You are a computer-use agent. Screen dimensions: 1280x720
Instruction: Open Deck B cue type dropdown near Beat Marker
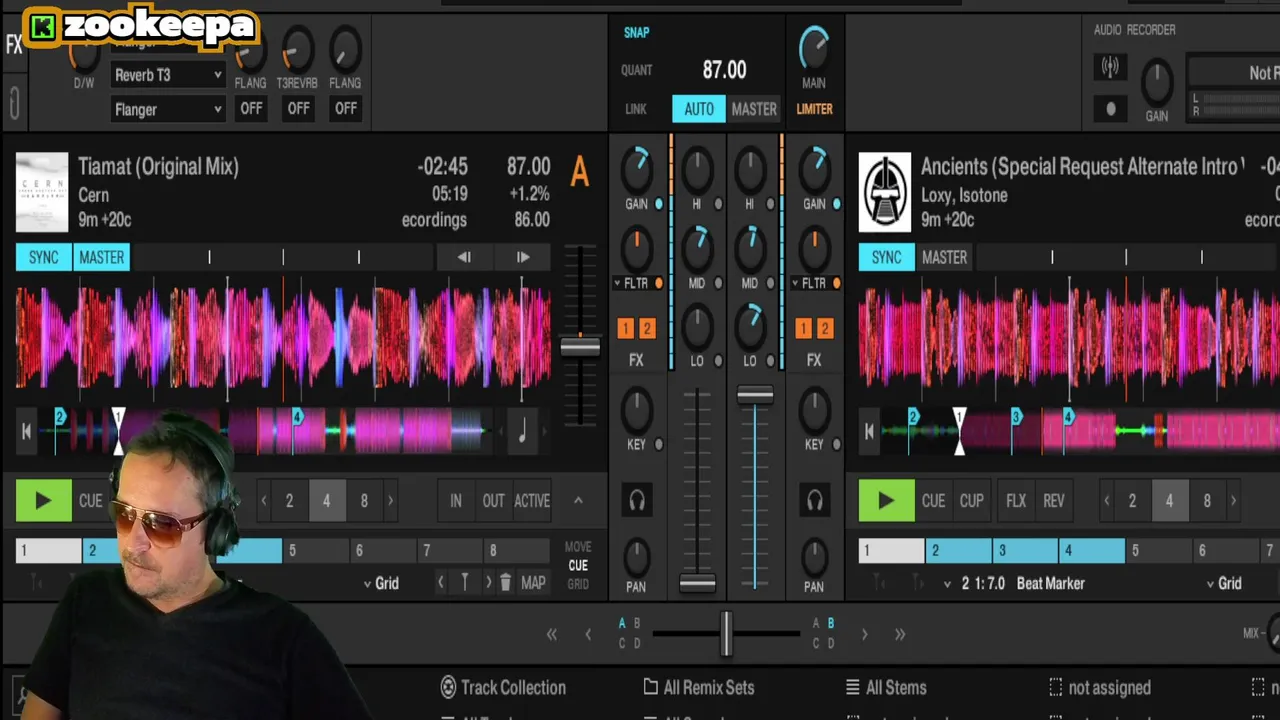948,584
